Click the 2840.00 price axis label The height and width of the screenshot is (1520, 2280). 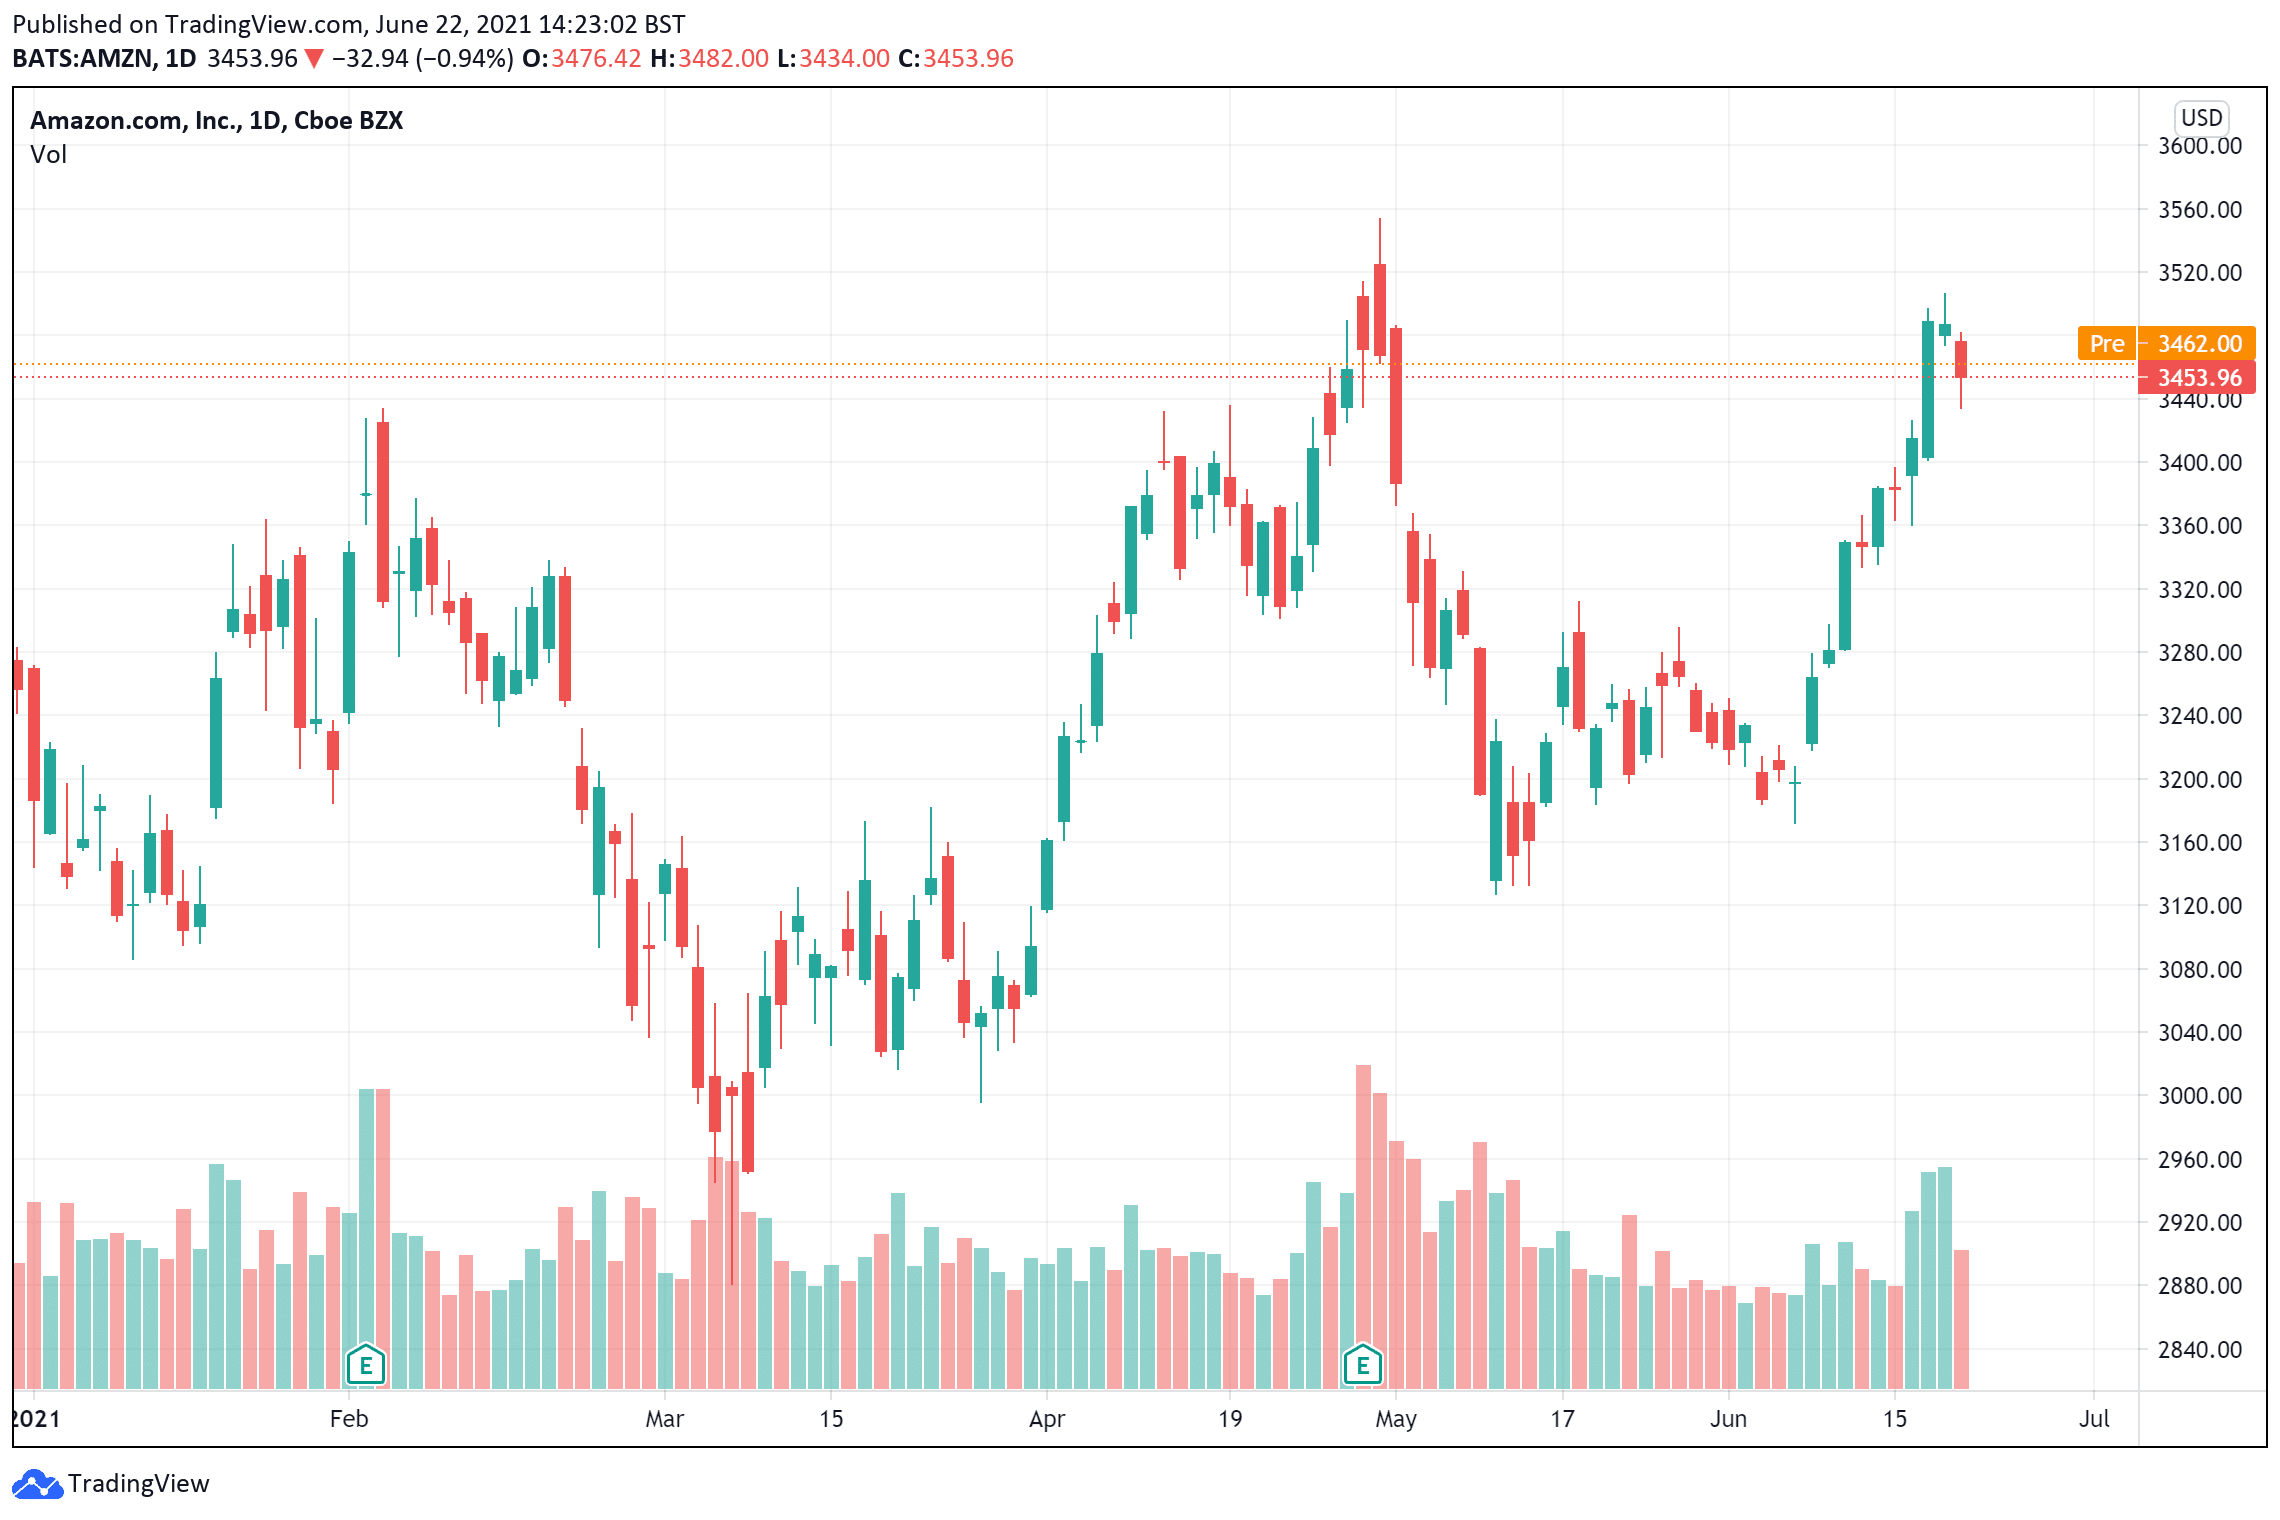click(x=2200, y=1350)
